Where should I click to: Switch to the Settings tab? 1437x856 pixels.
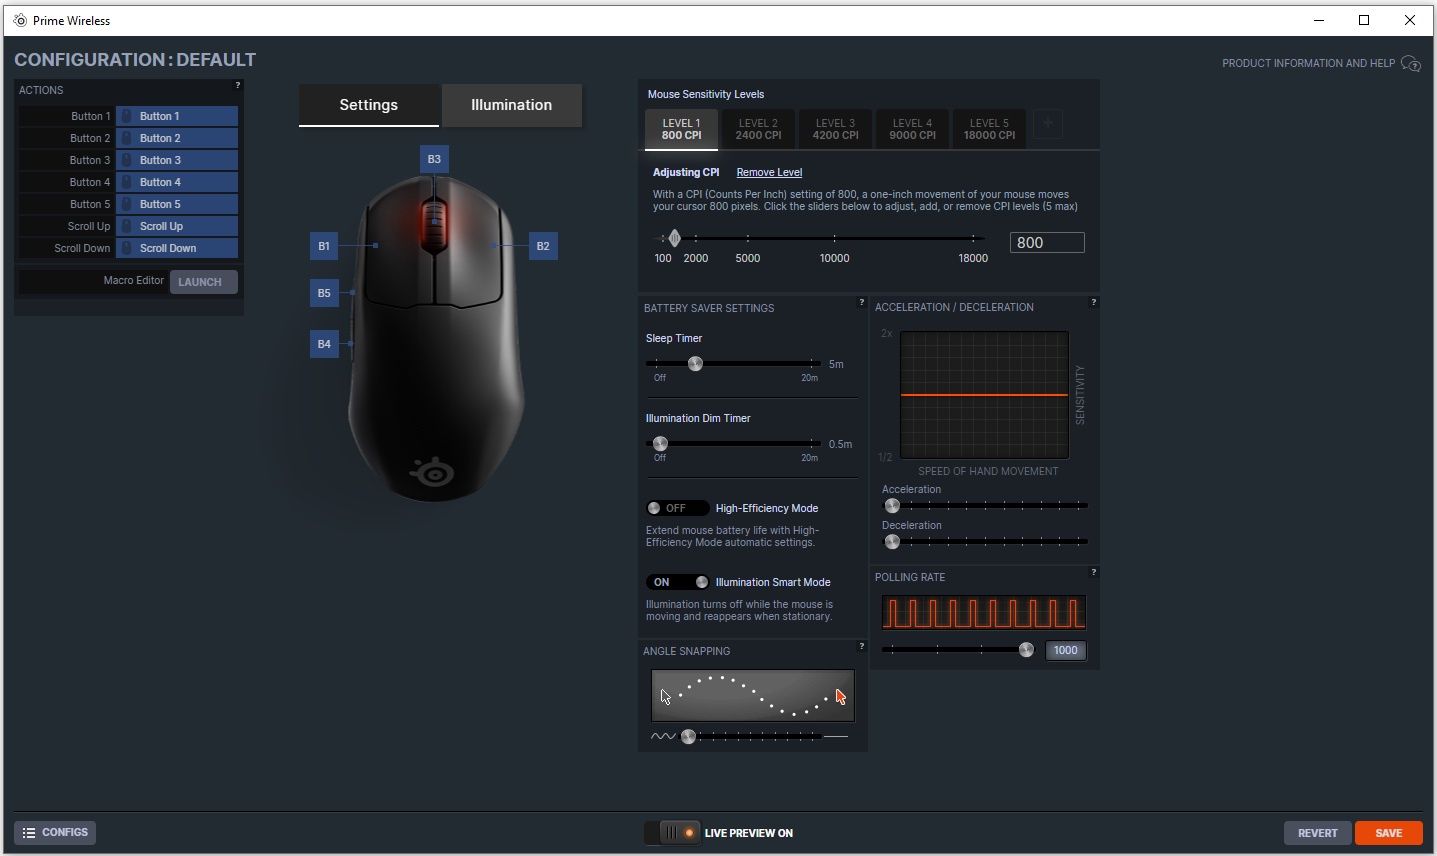[x=369, y=105]
